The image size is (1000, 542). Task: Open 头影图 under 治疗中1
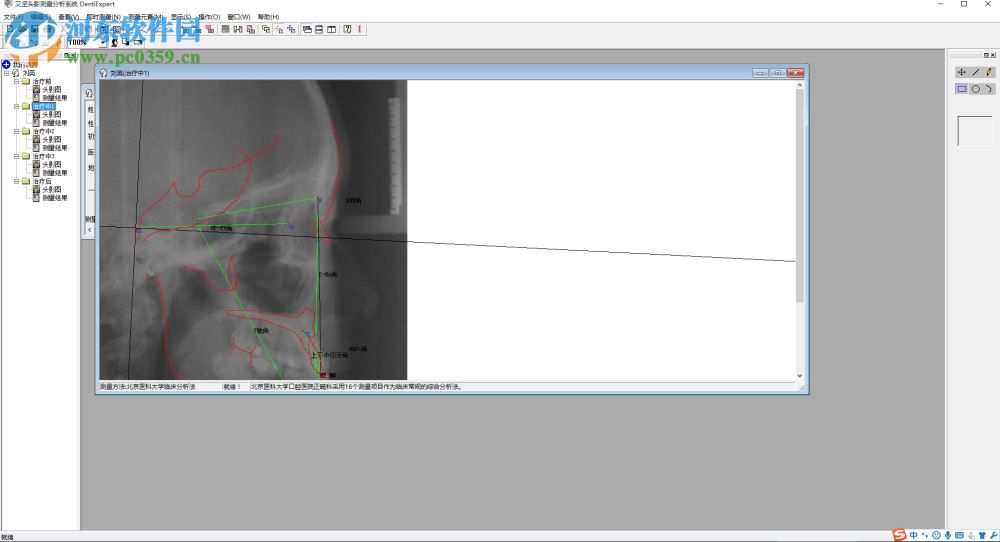(x=52, y=115)
